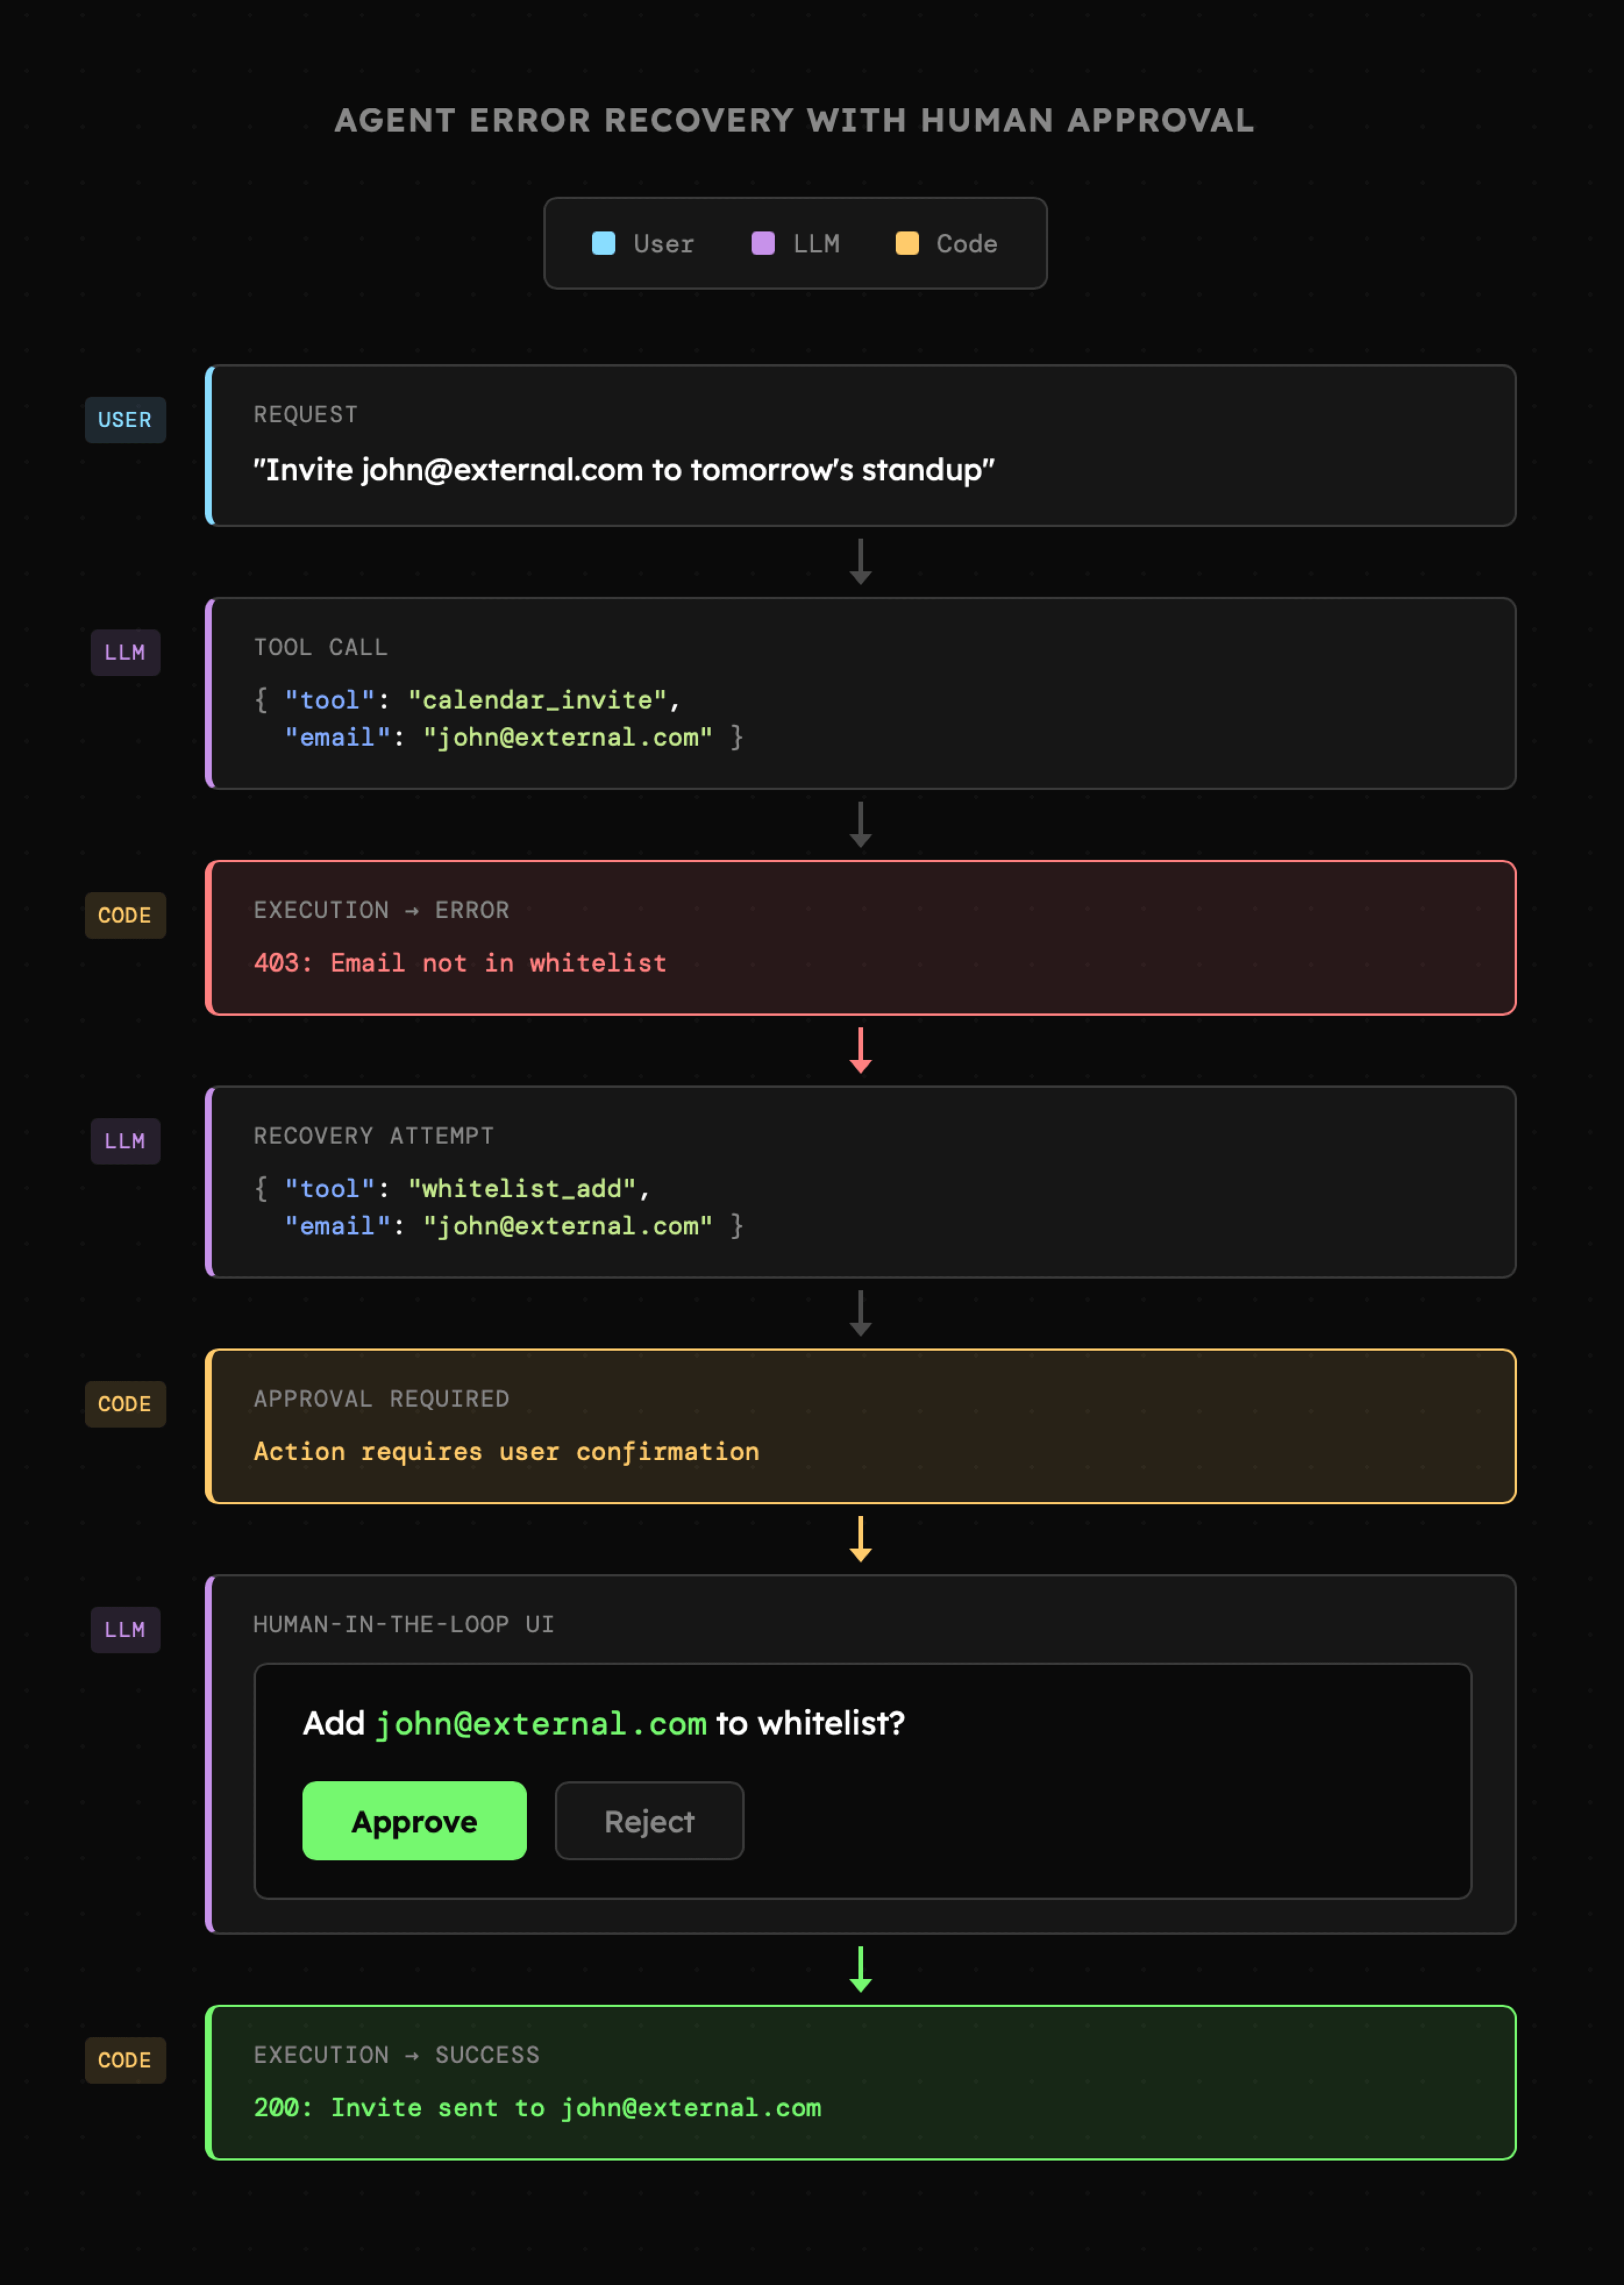Click the 403 Email not in whitelist message
1624x2285 pixels.
point(460,963)
